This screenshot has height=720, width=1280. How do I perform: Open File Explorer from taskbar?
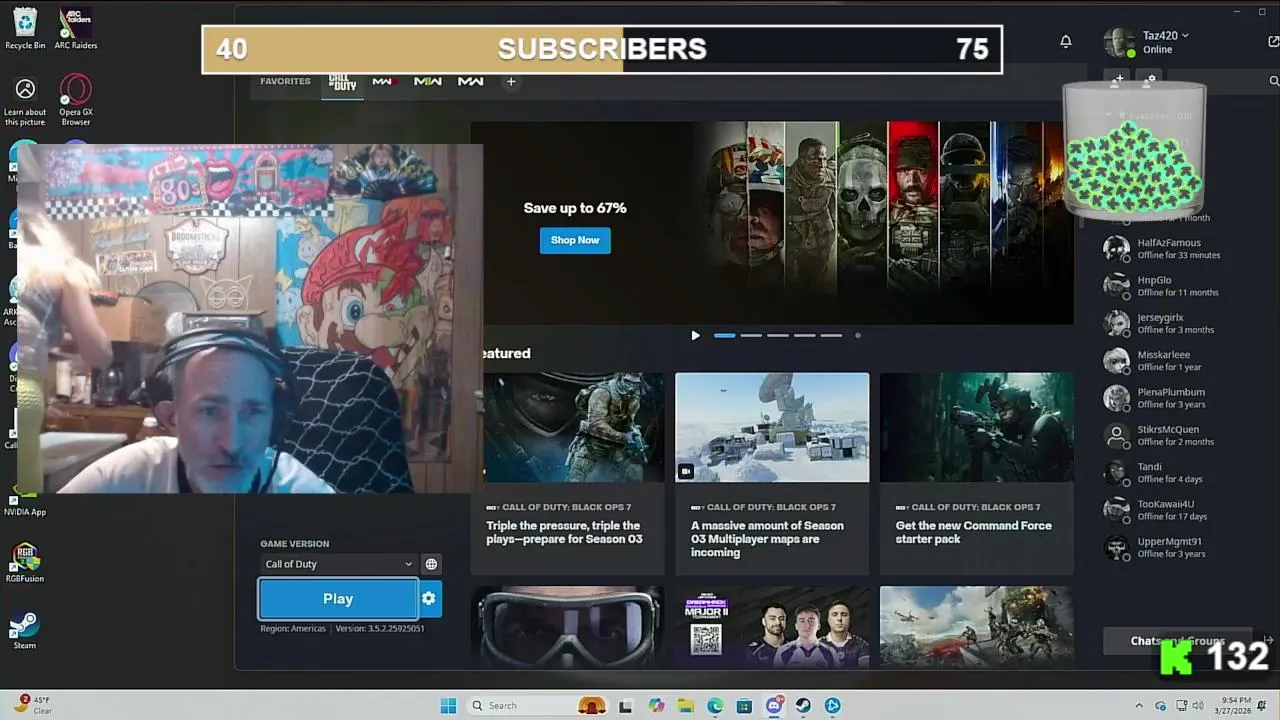(x=685, y=706)
